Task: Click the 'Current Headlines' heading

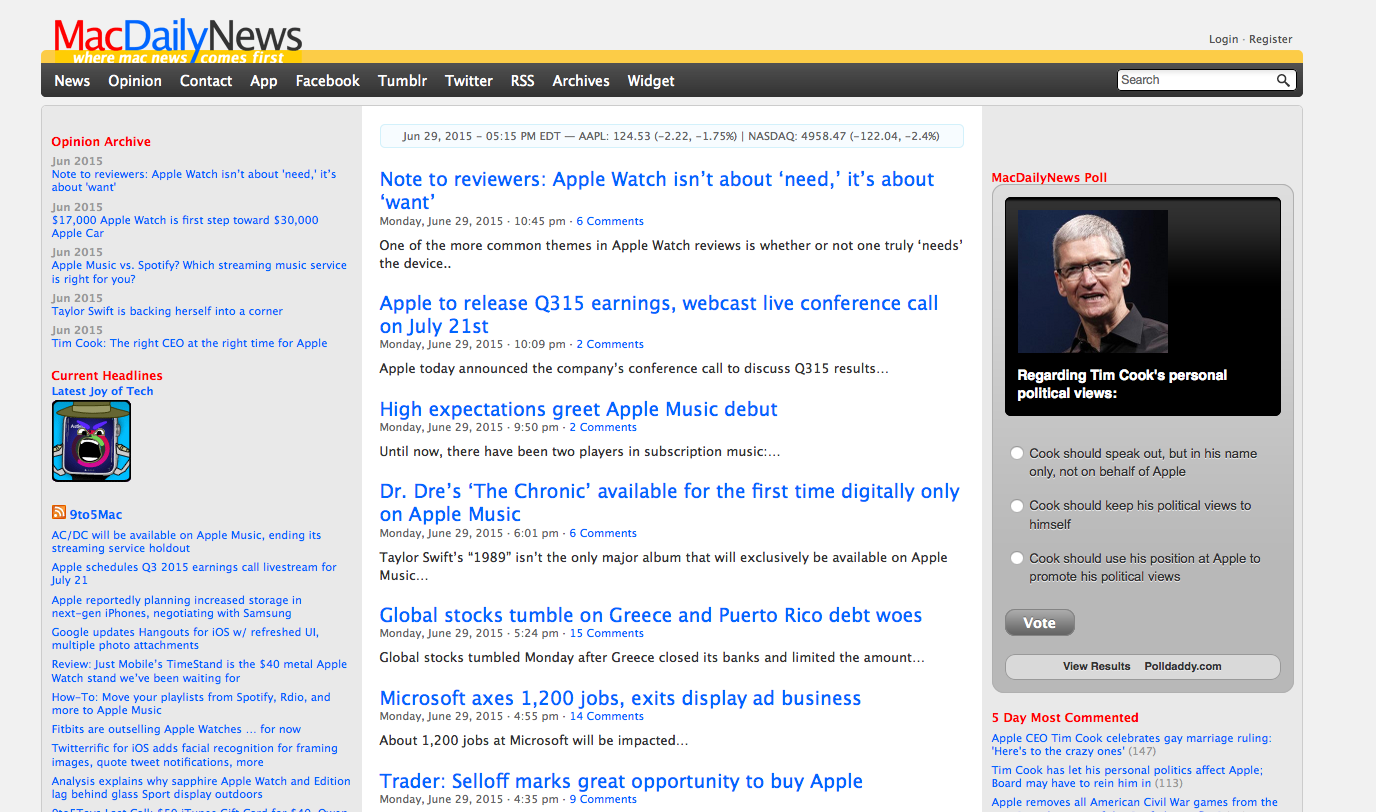Action: click(107, 376)
